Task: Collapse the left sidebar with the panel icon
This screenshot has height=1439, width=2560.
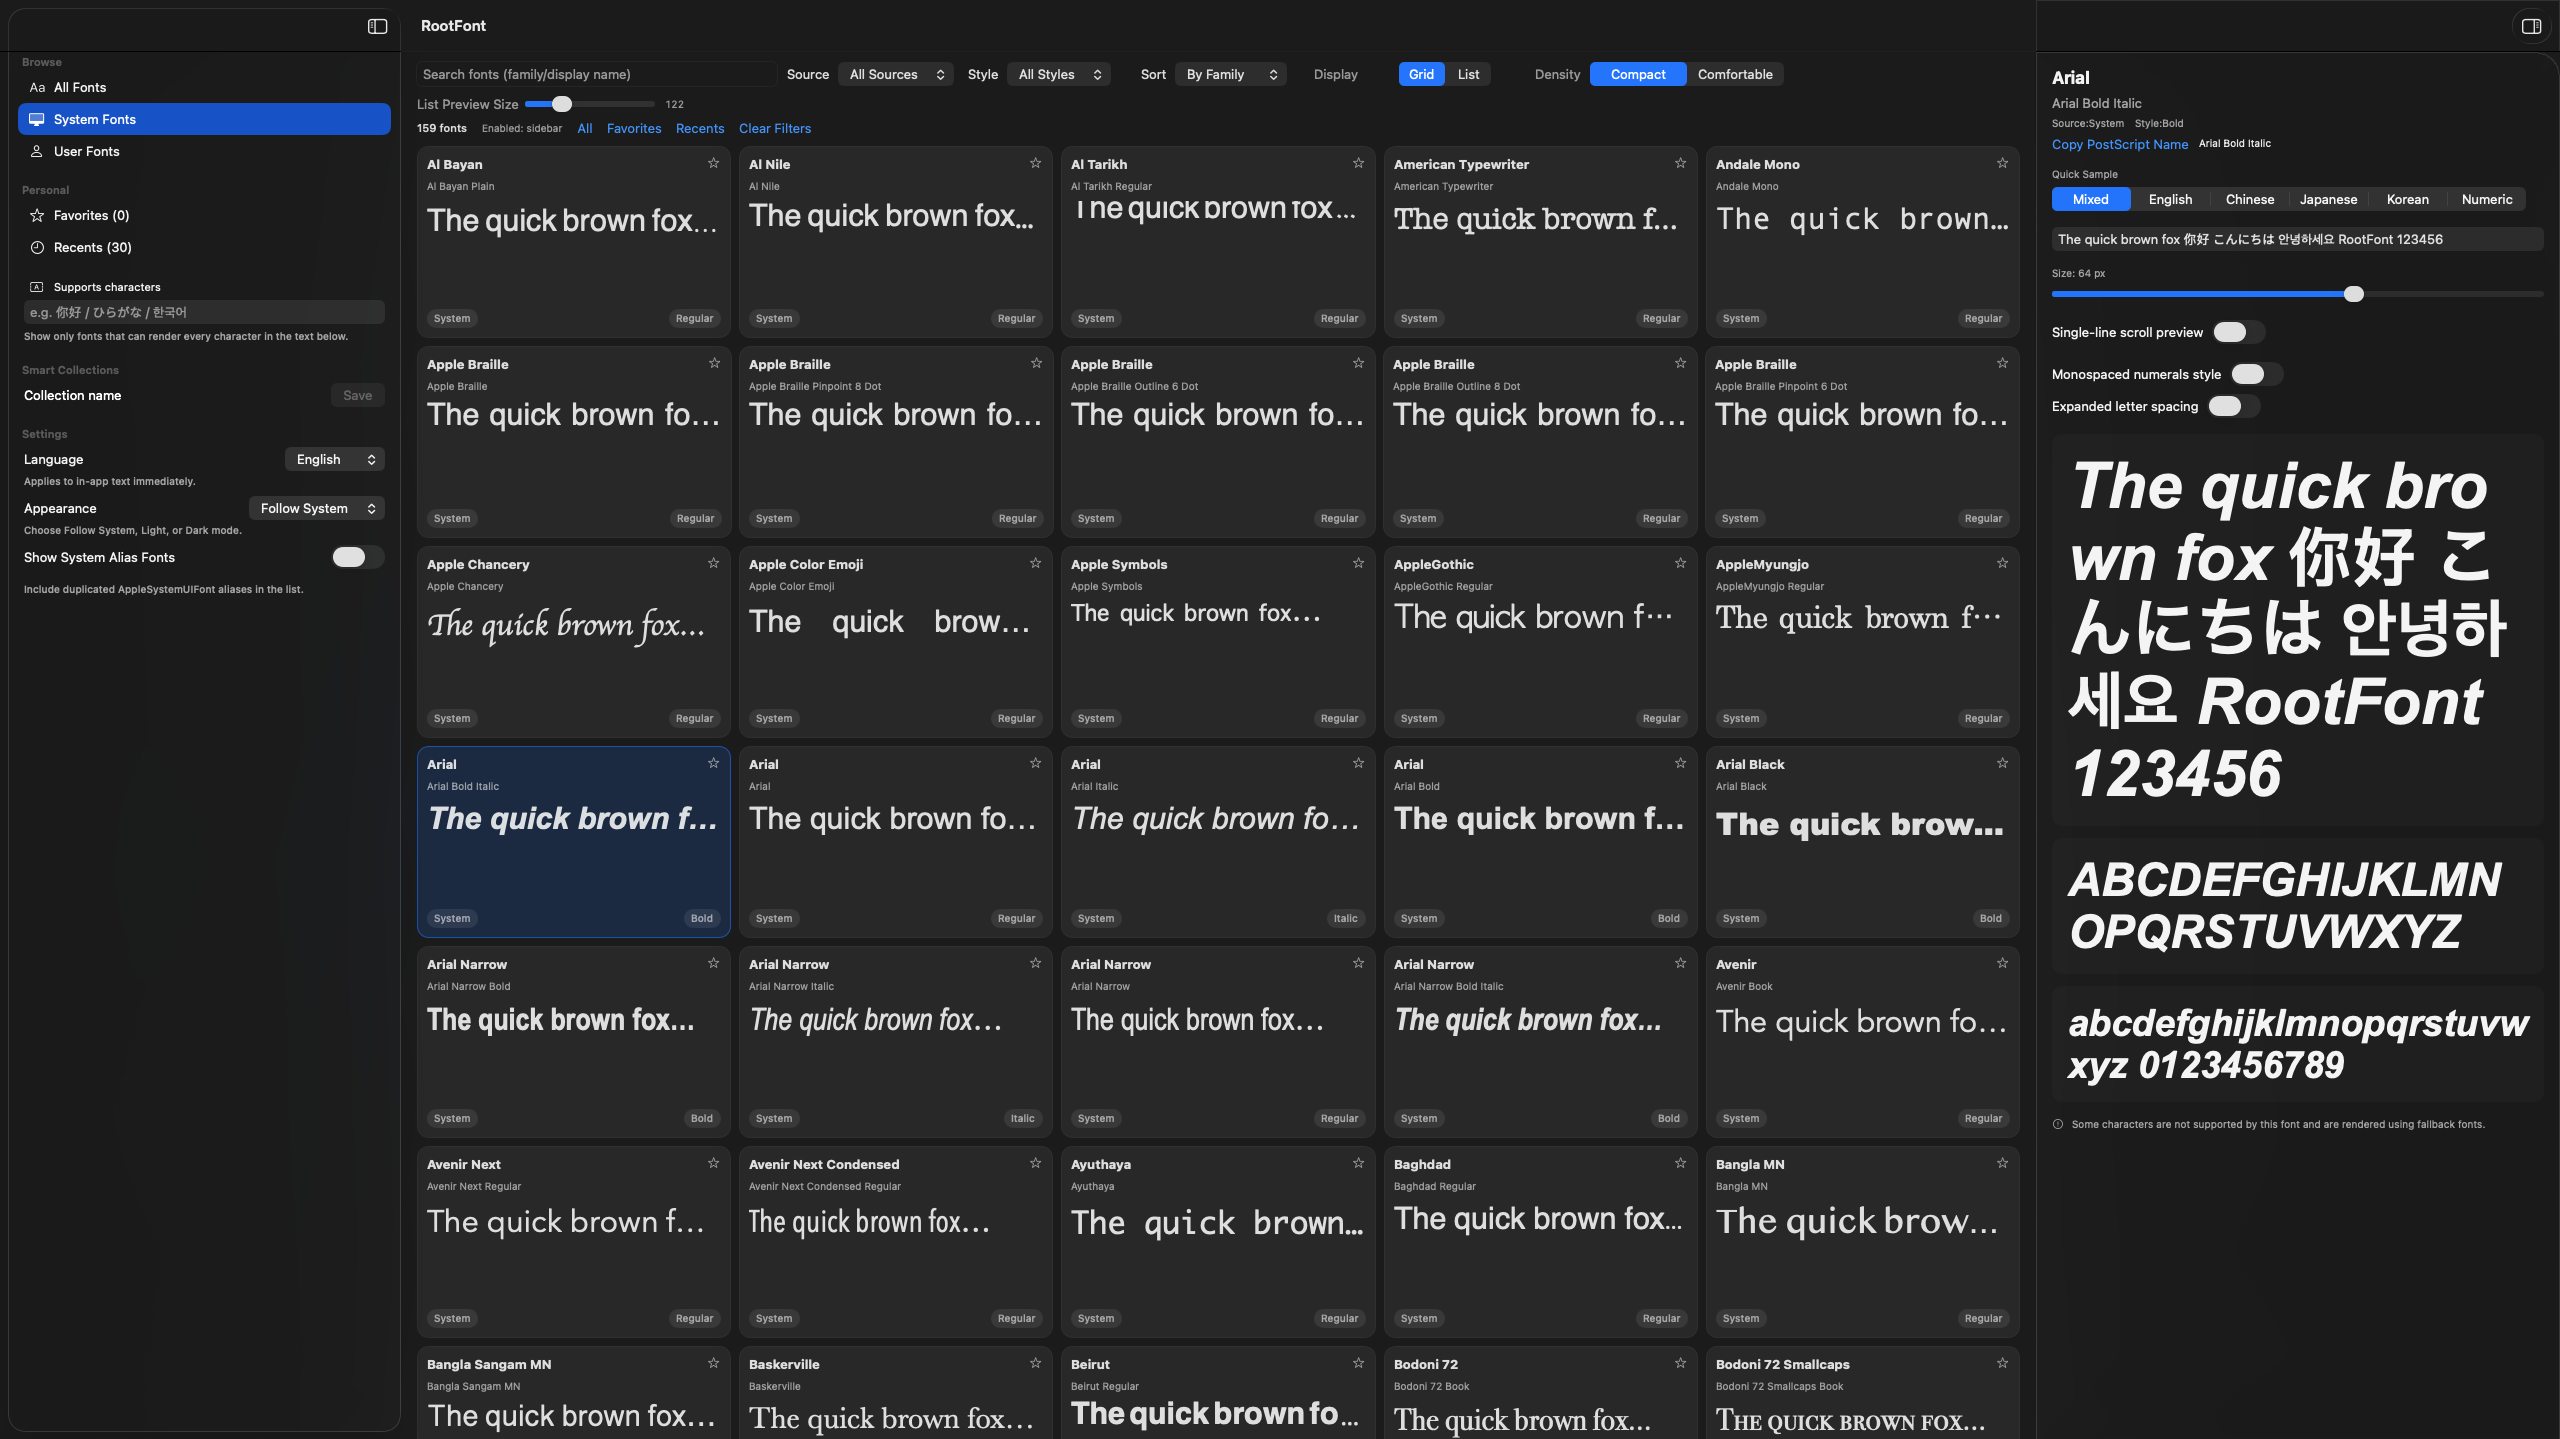Action: tap(377, 26)
